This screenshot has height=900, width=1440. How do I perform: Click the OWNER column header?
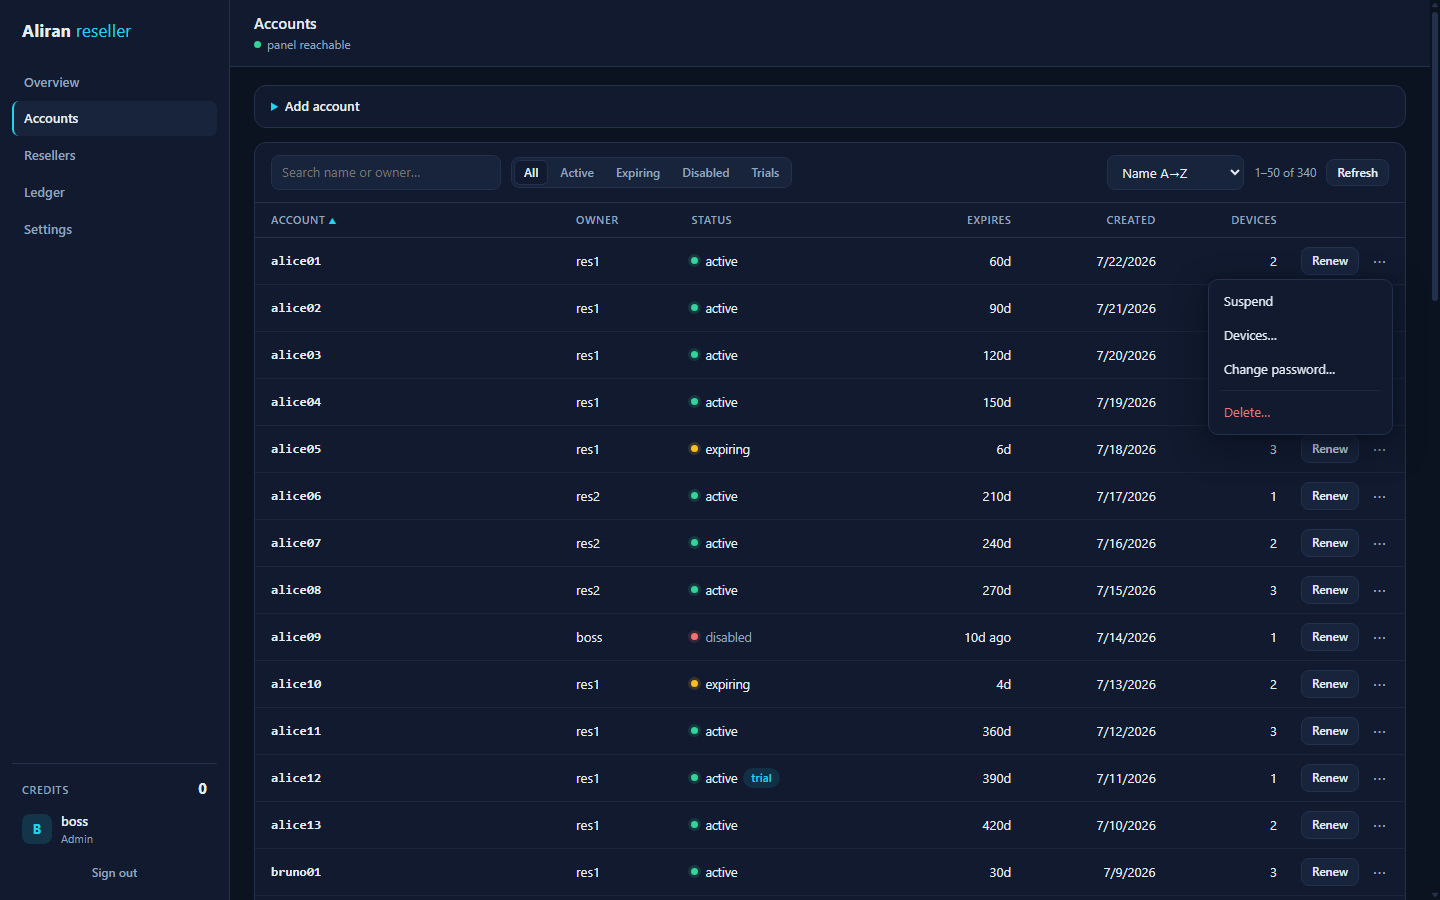pyautogui.click(x=597, y=220)
